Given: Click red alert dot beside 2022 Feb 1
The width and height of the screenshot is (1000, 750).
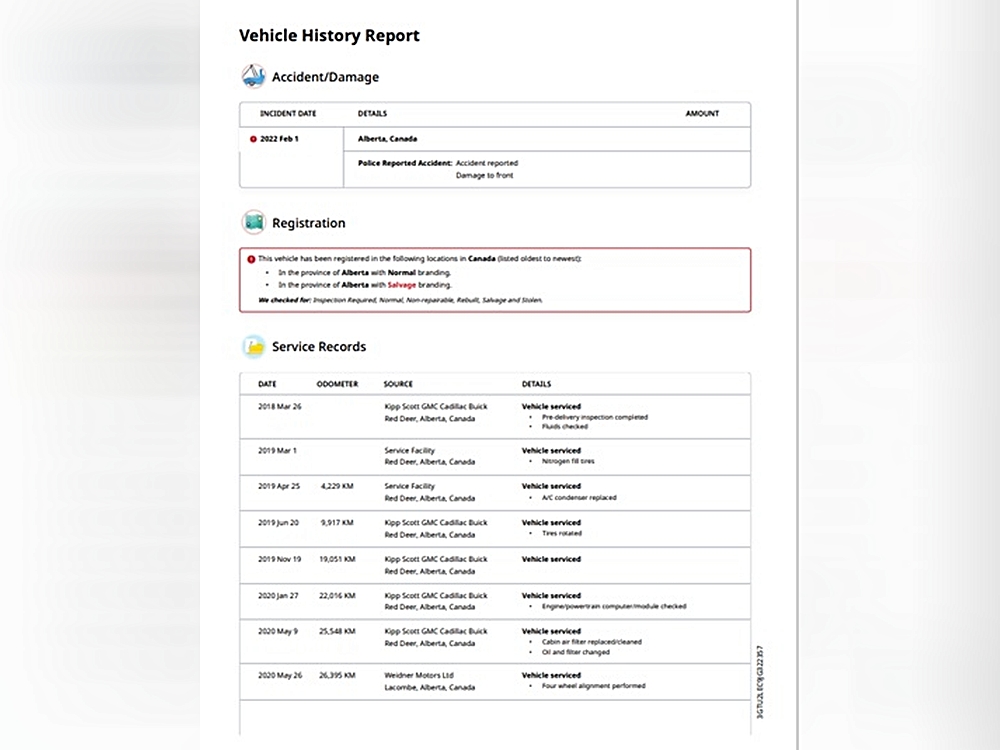Looking at the screenshot, I should click(253, 139).
